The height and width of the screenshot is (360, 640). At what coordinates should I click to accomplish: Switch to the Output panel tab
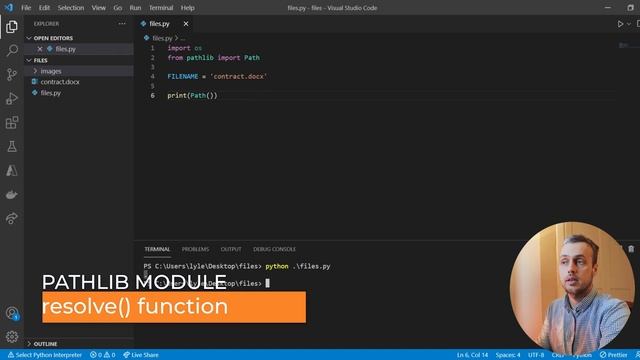pyautogui.click(x=231, y=249)
